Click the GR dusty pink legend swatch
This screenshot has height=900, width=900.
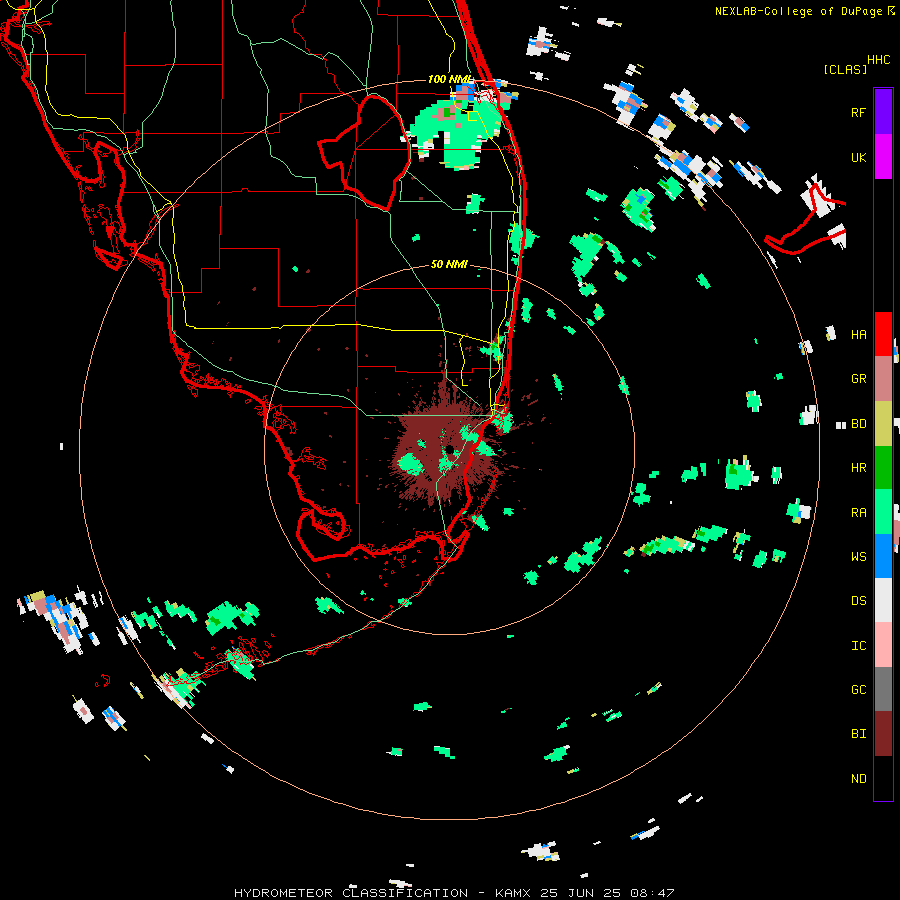coord(883,379)
